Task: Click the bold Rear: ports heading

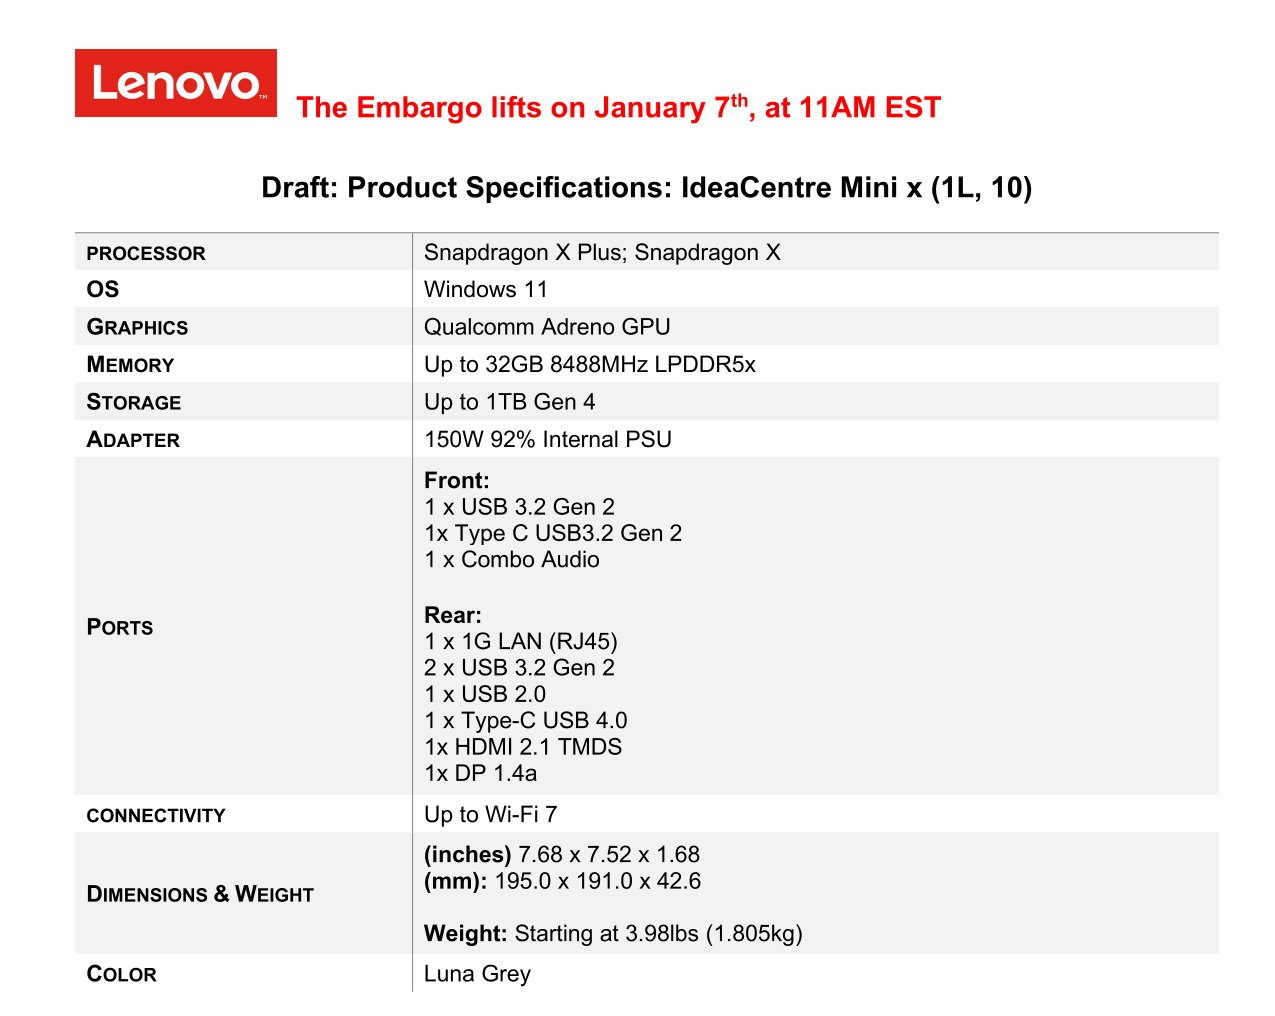Action: click(452, 615)
